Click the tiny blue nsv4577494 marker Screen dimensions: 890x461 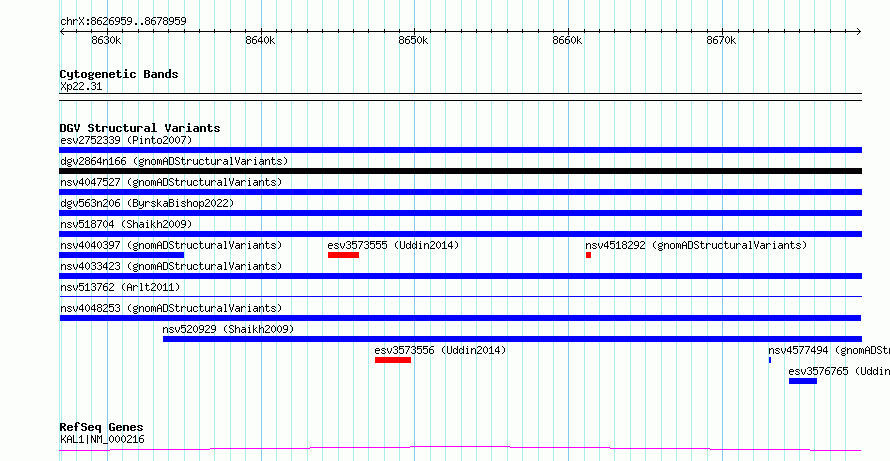[770, 360]
